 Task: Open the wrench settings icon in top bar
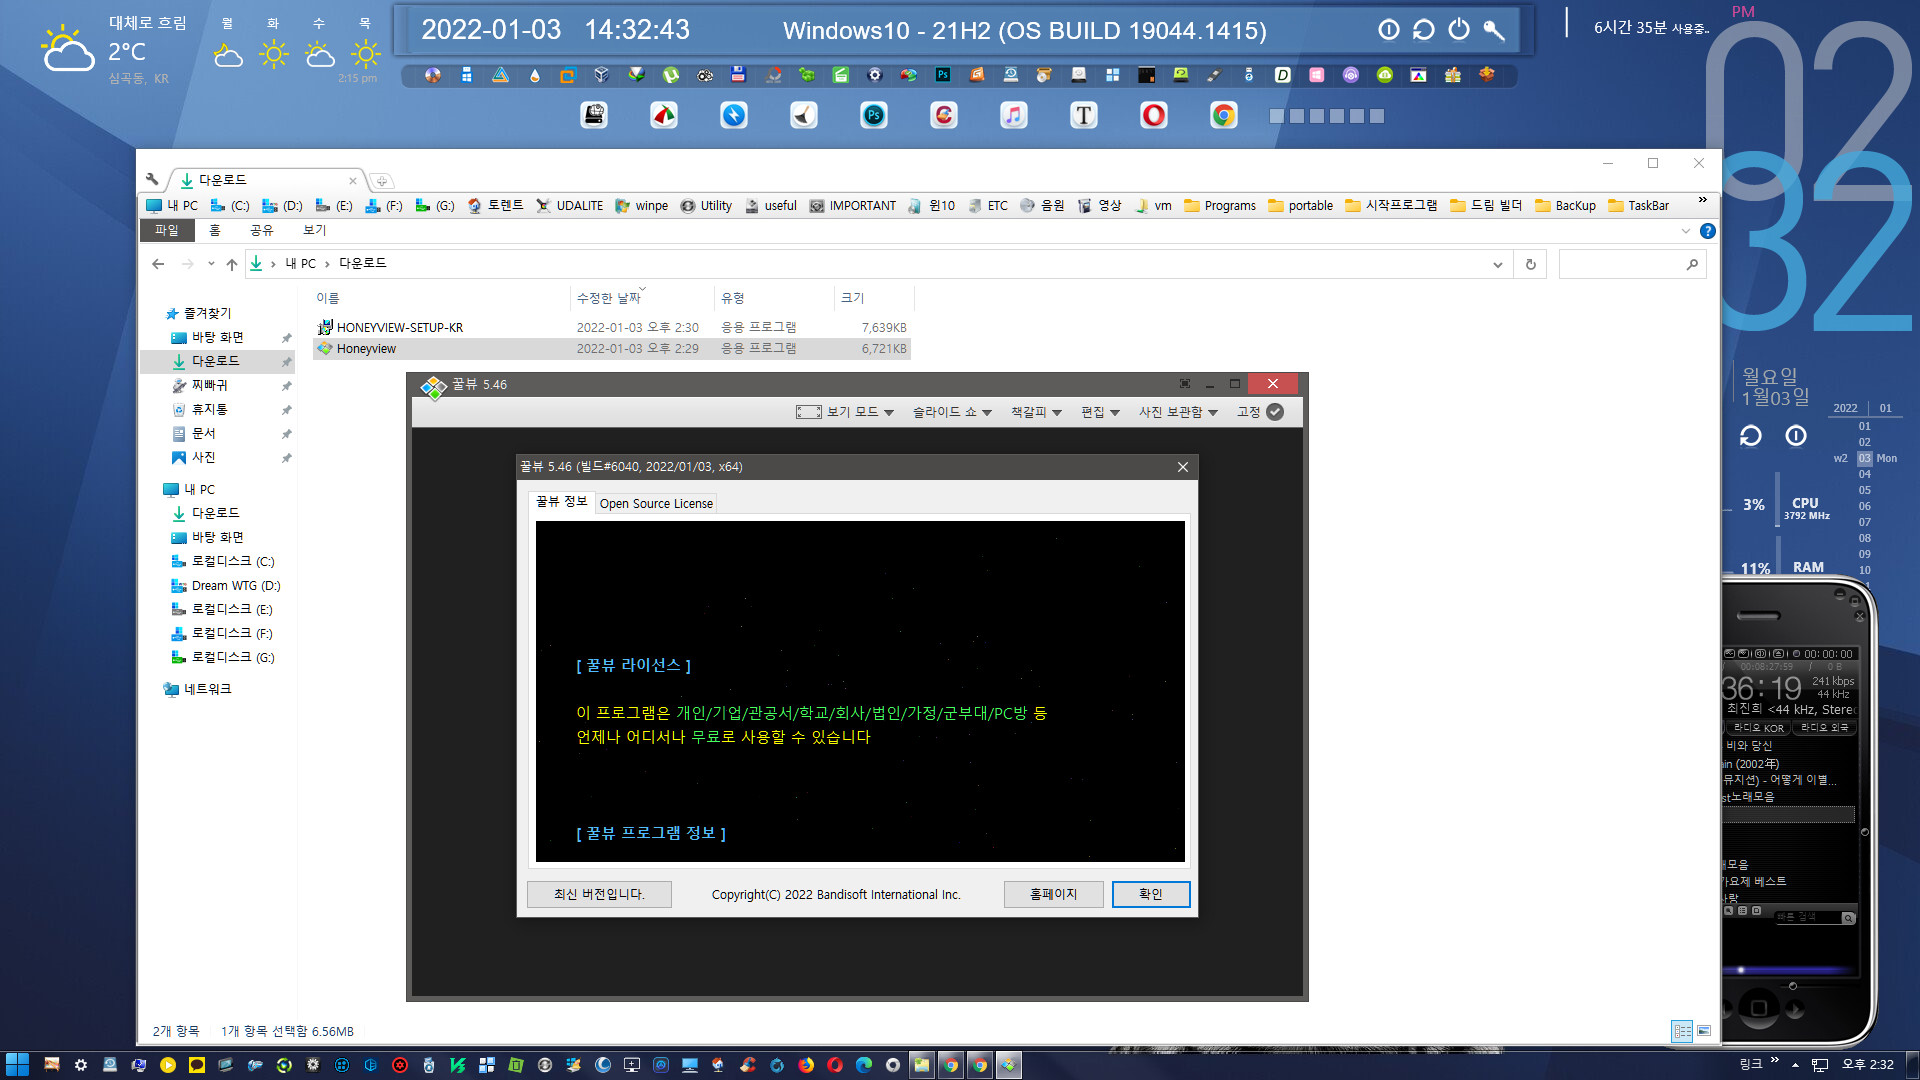click(1494, 29)
